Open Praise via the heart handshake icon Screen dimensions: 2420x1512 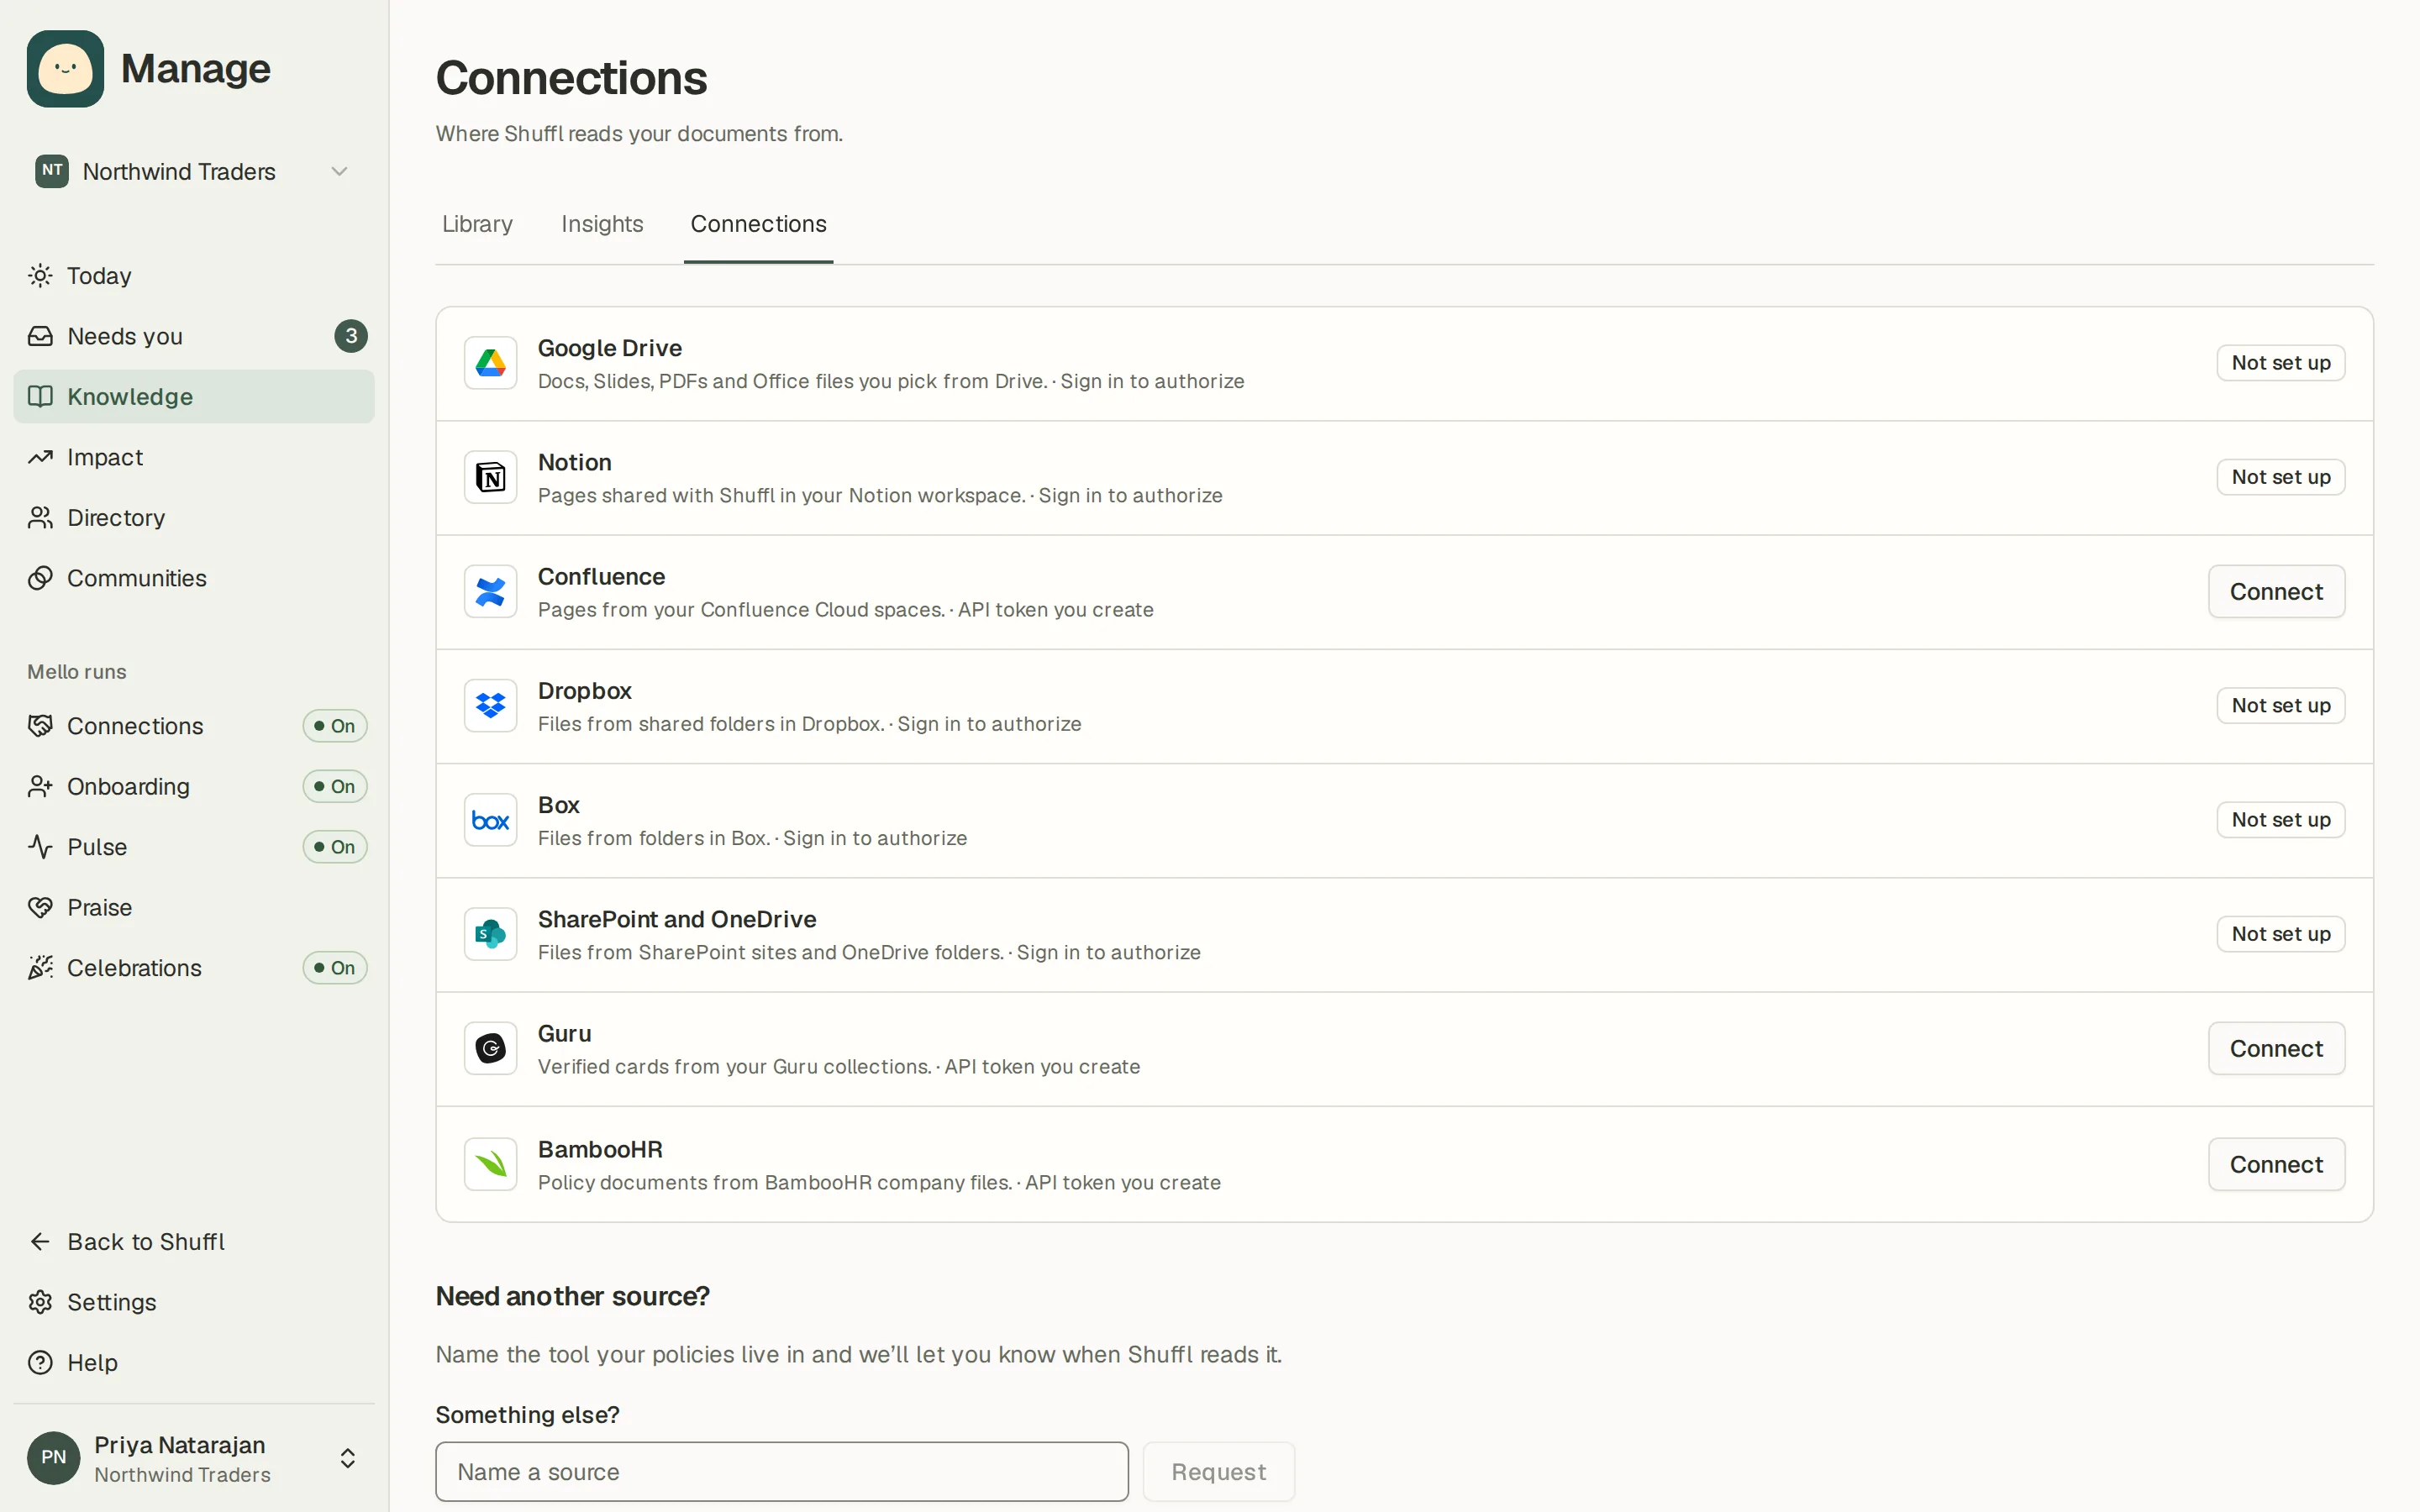(40, 907)
